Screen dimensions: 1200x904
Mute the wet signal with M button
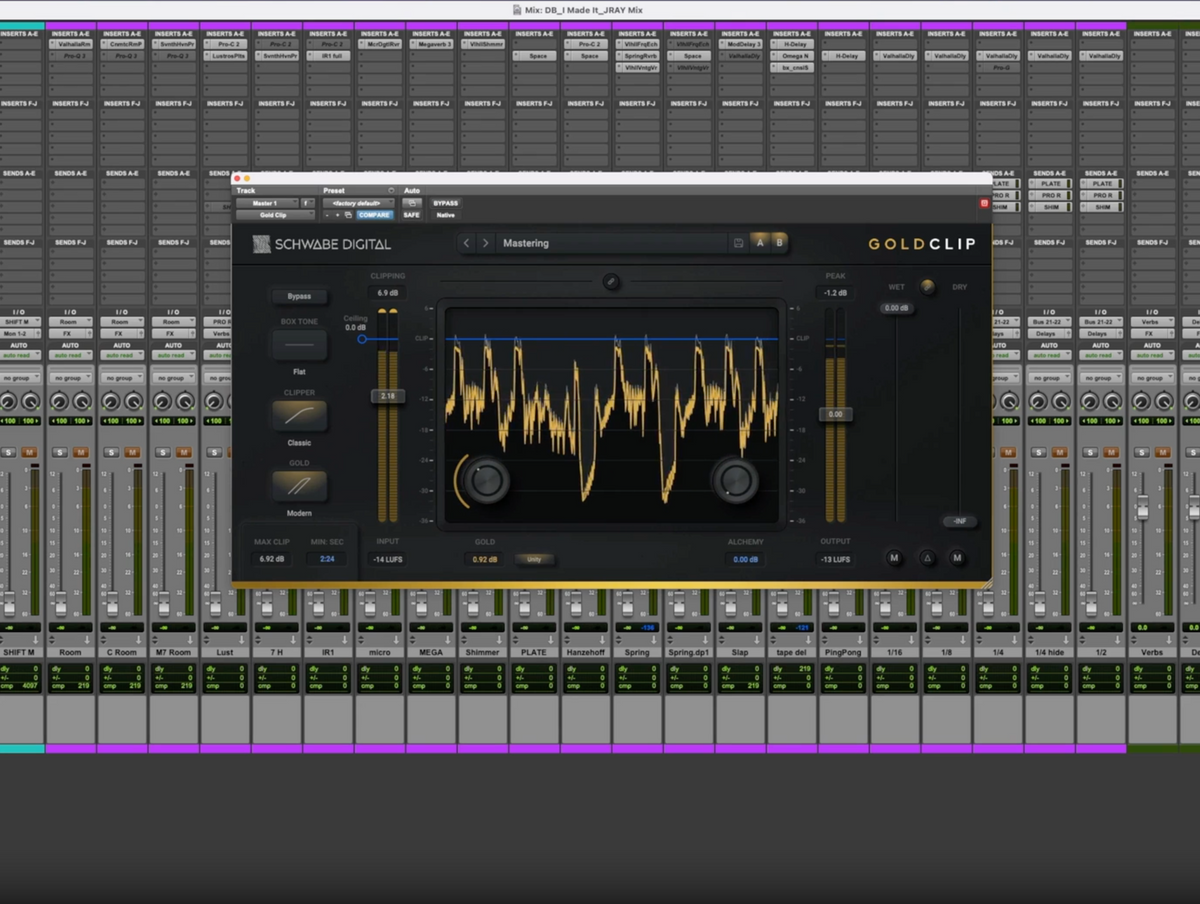coord(894,558)
